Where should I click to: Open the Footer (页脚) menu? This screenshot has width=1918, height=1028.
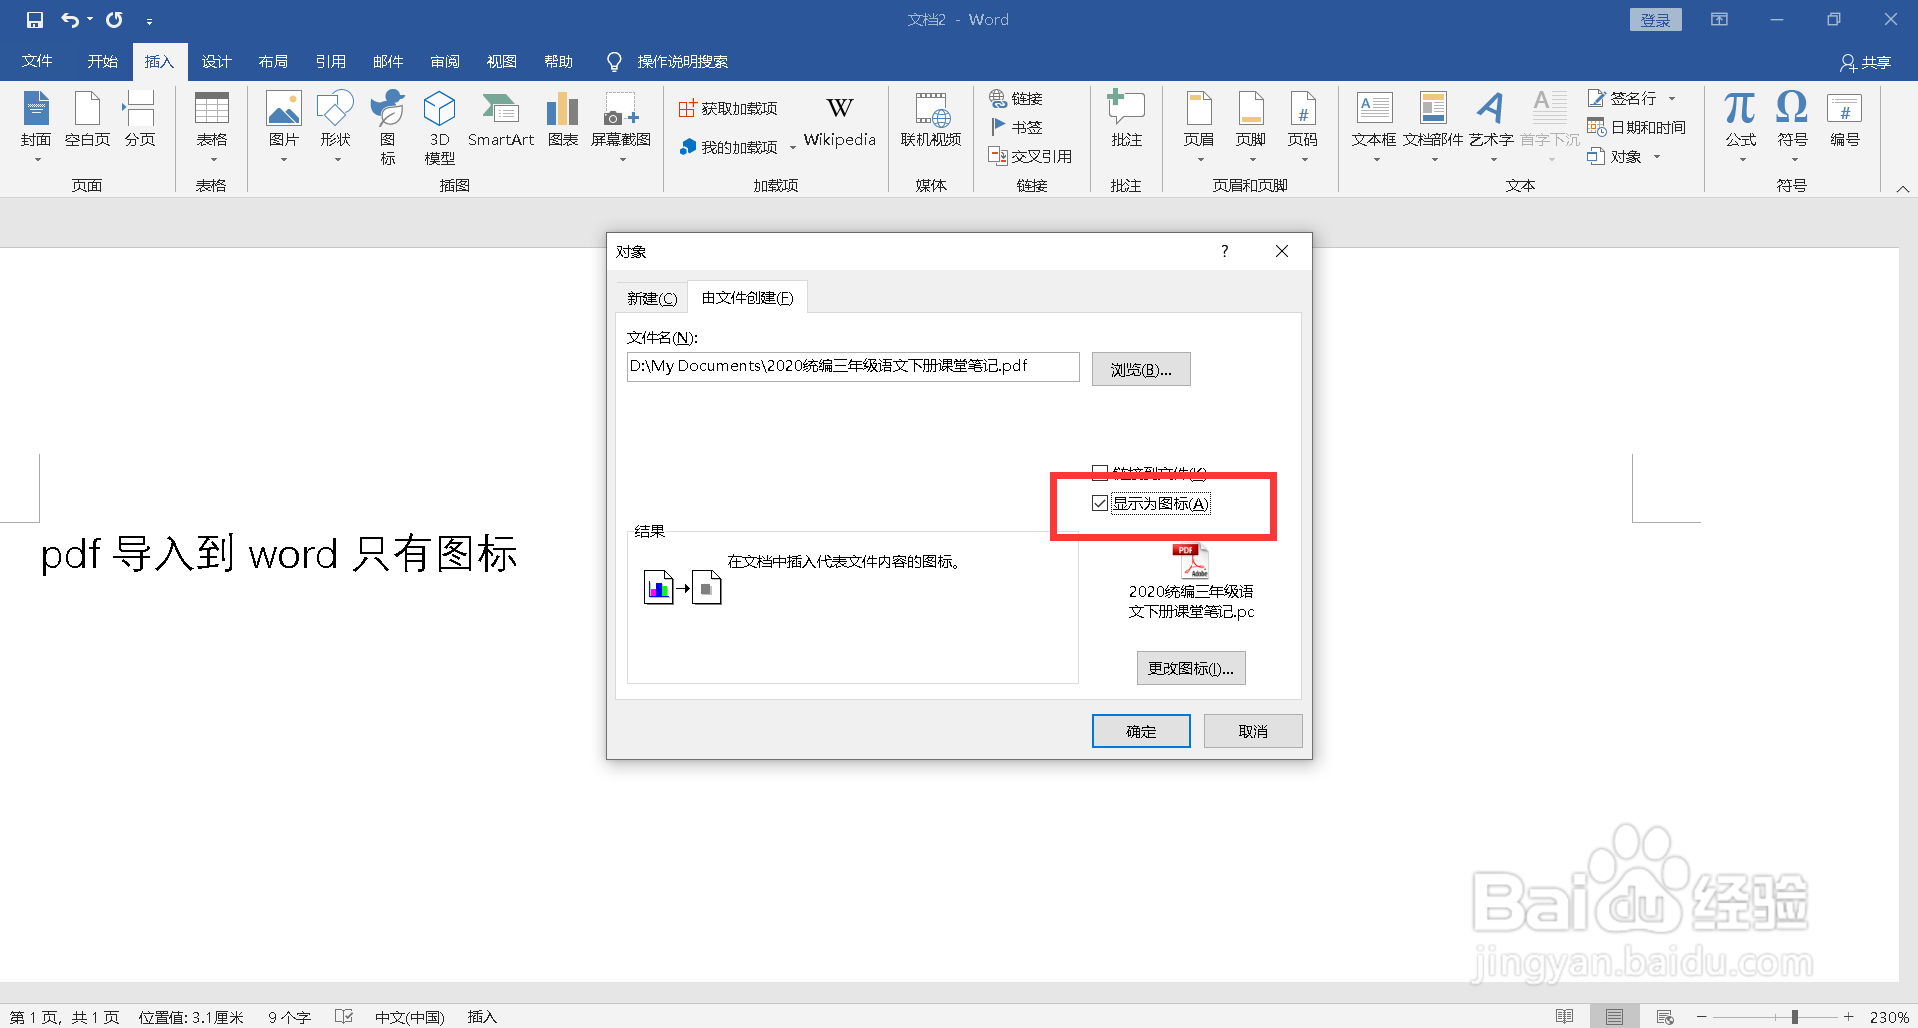coord(1251,128)
